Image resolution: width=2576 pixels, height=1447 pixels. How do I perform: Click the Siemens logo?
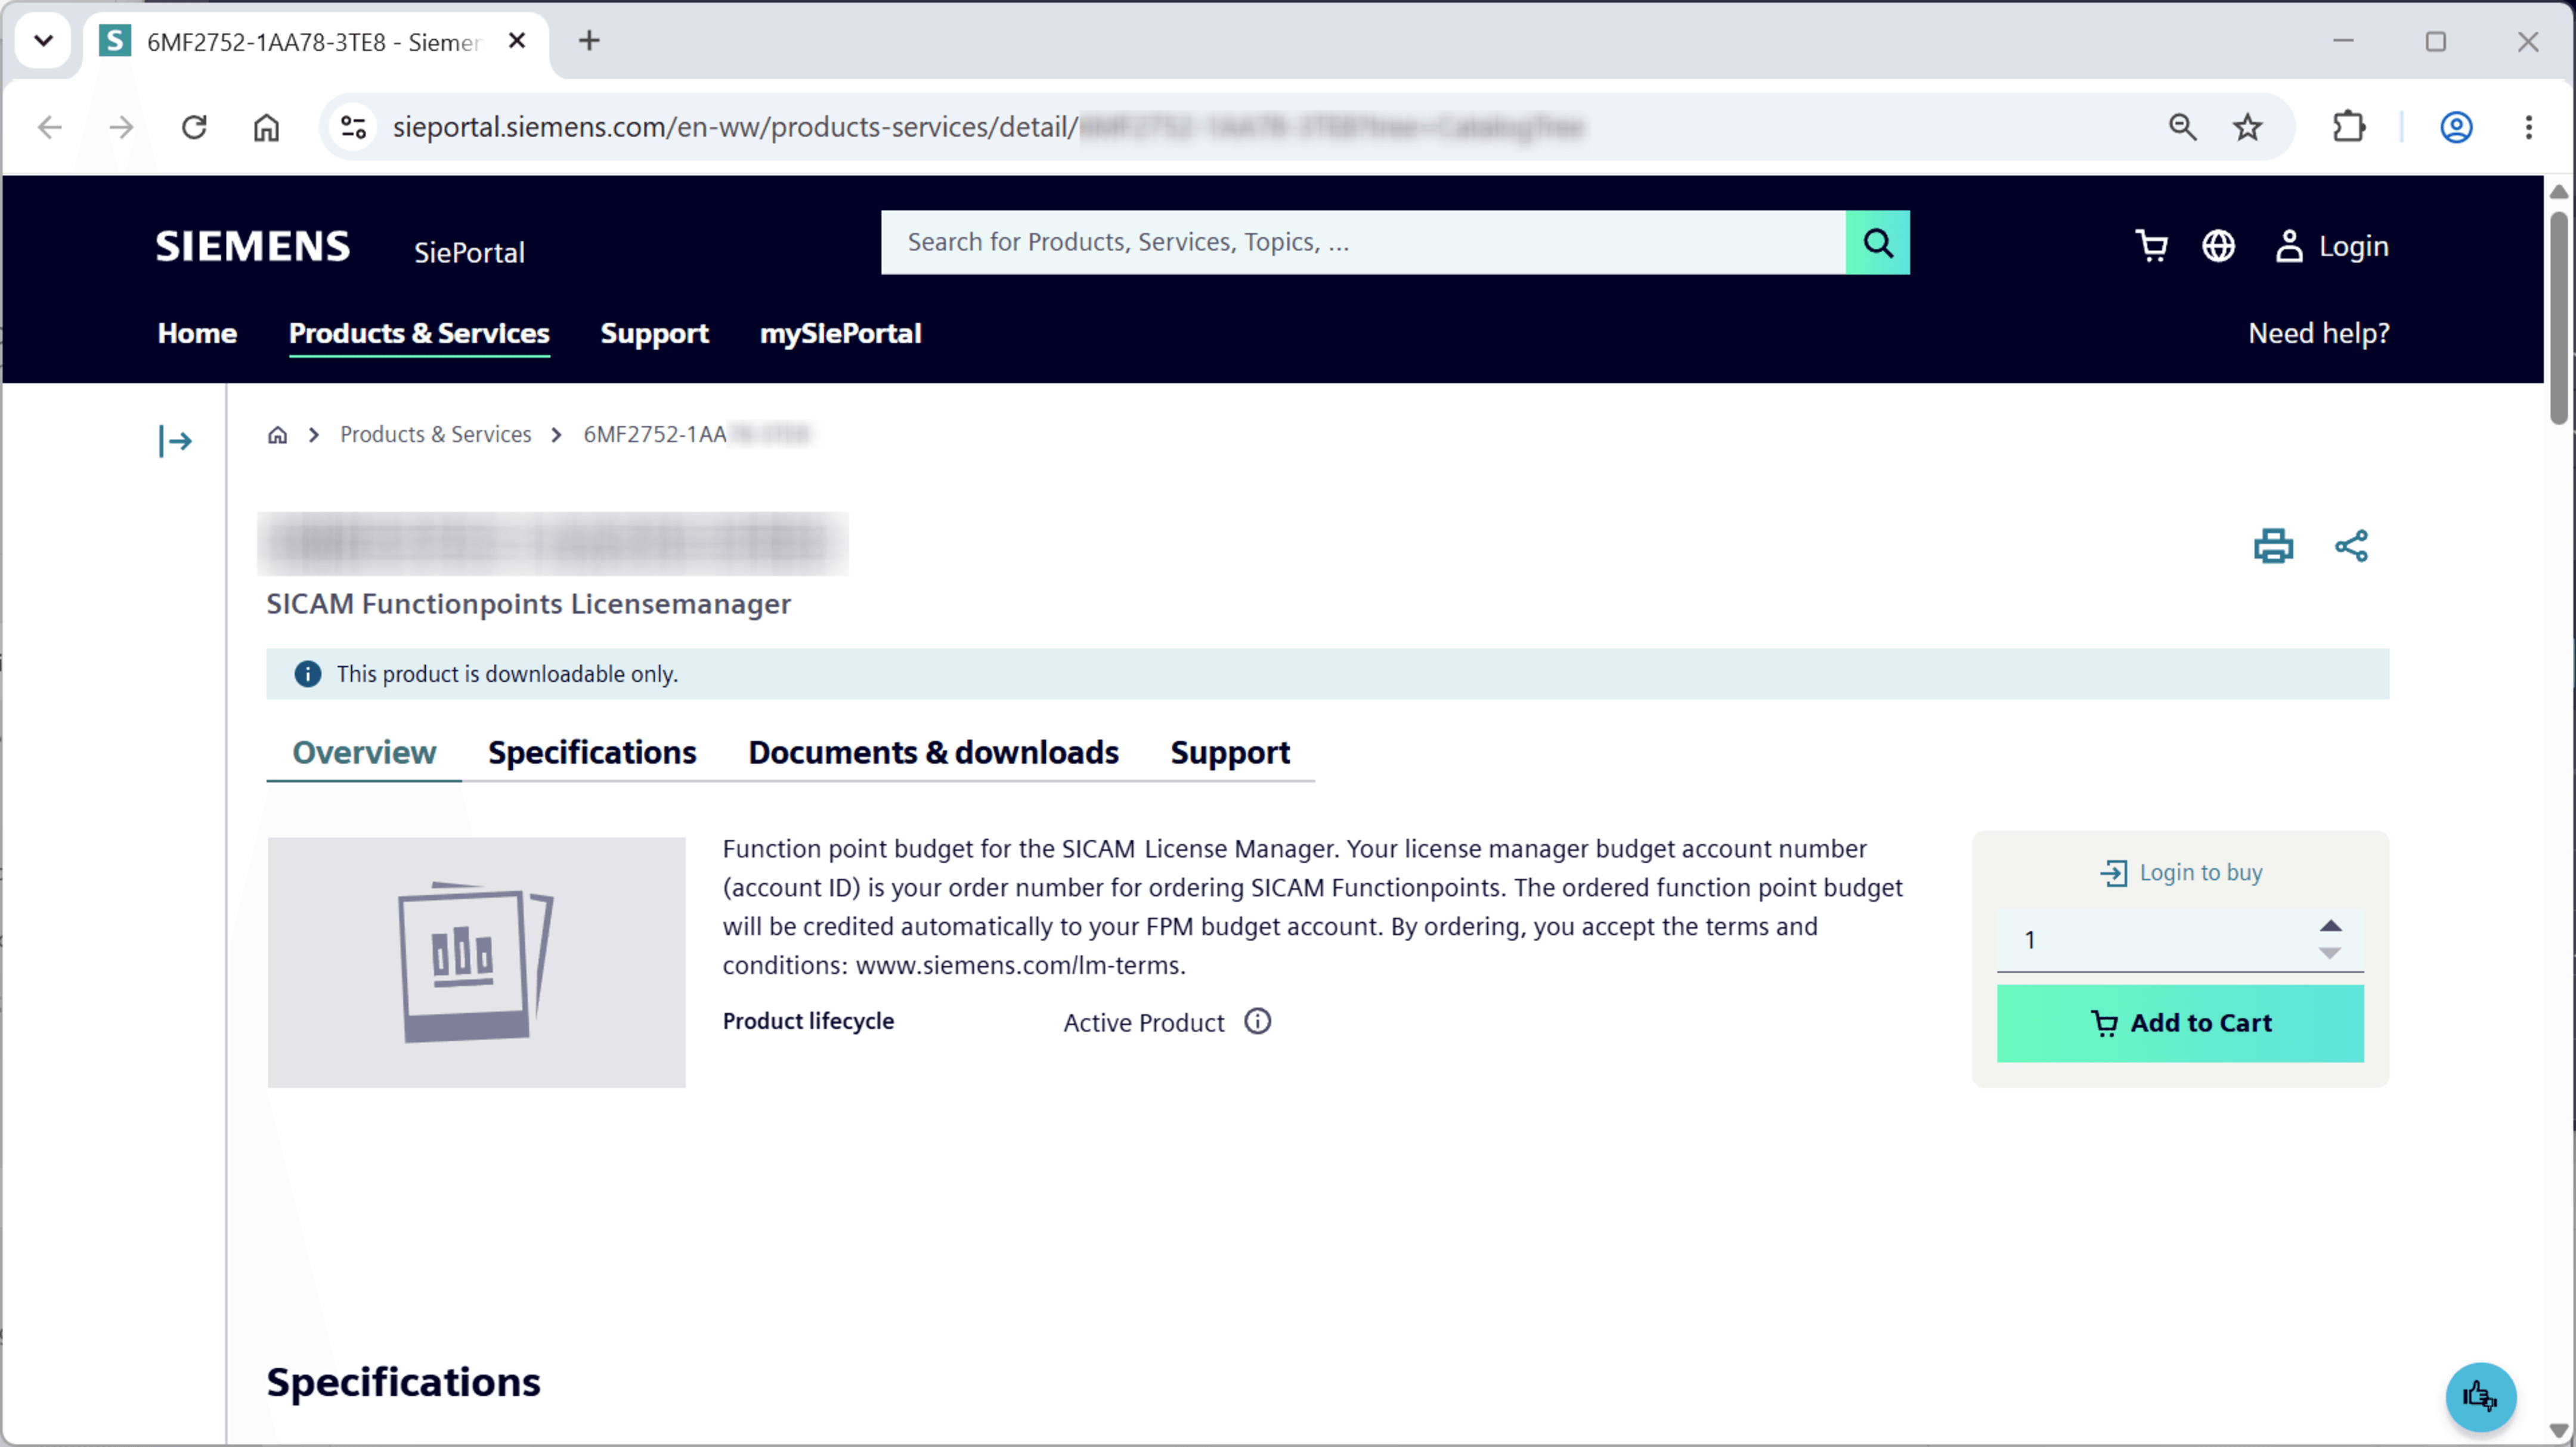tap(253, 246)
